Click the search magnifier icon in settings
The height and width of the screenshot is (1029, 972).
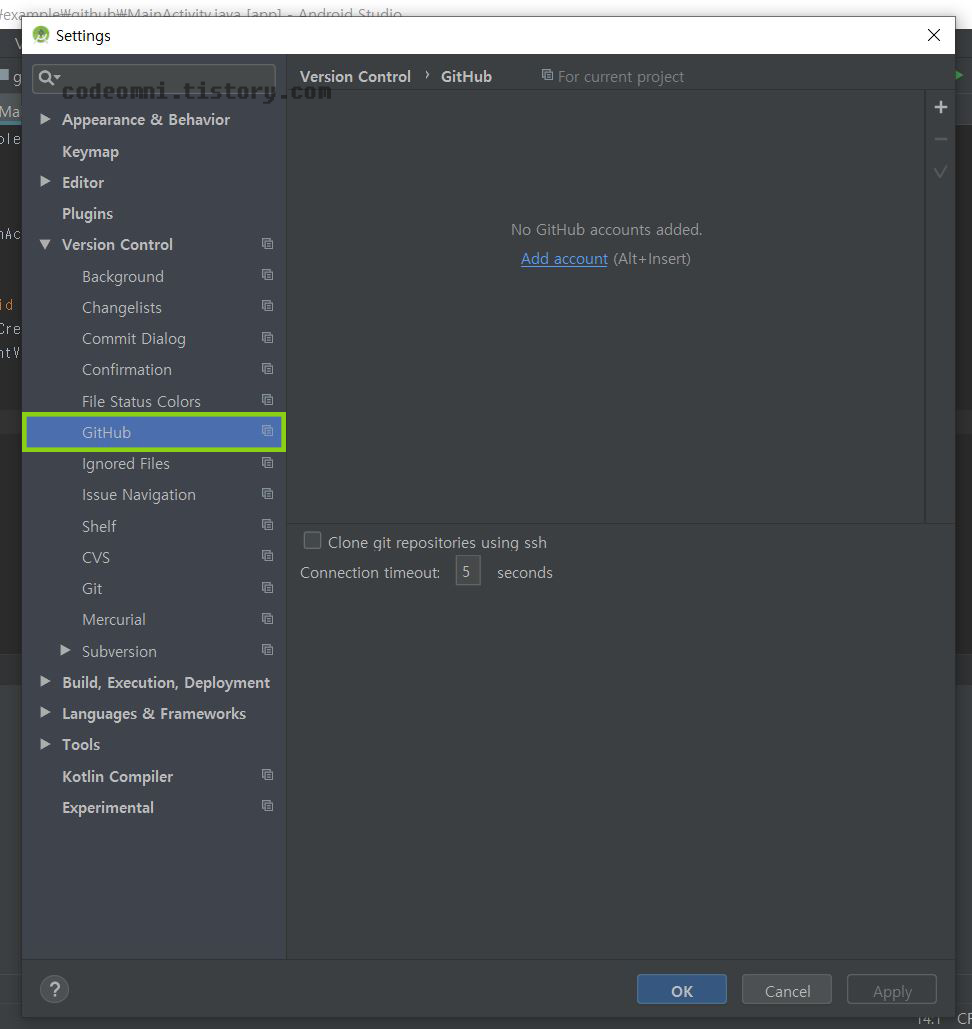(48, 78)
